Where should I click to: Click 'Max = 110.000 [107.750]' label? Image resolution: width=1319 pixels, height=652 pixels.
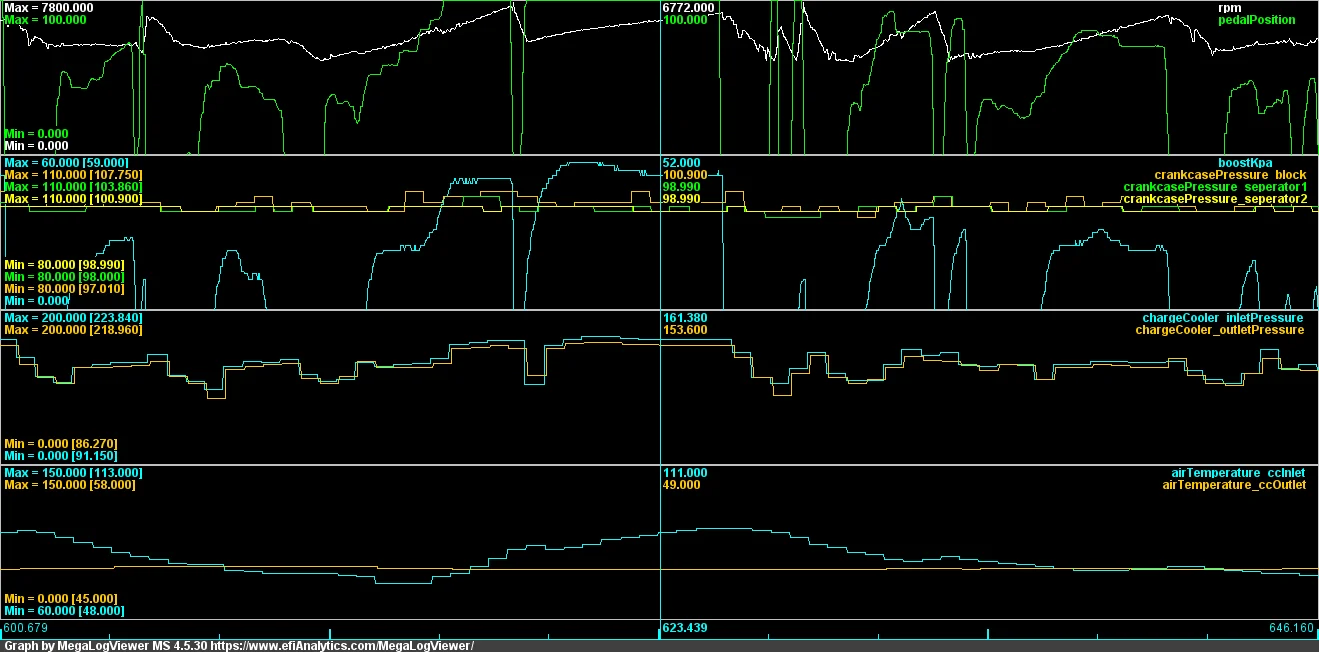click(x=73, y=175)
